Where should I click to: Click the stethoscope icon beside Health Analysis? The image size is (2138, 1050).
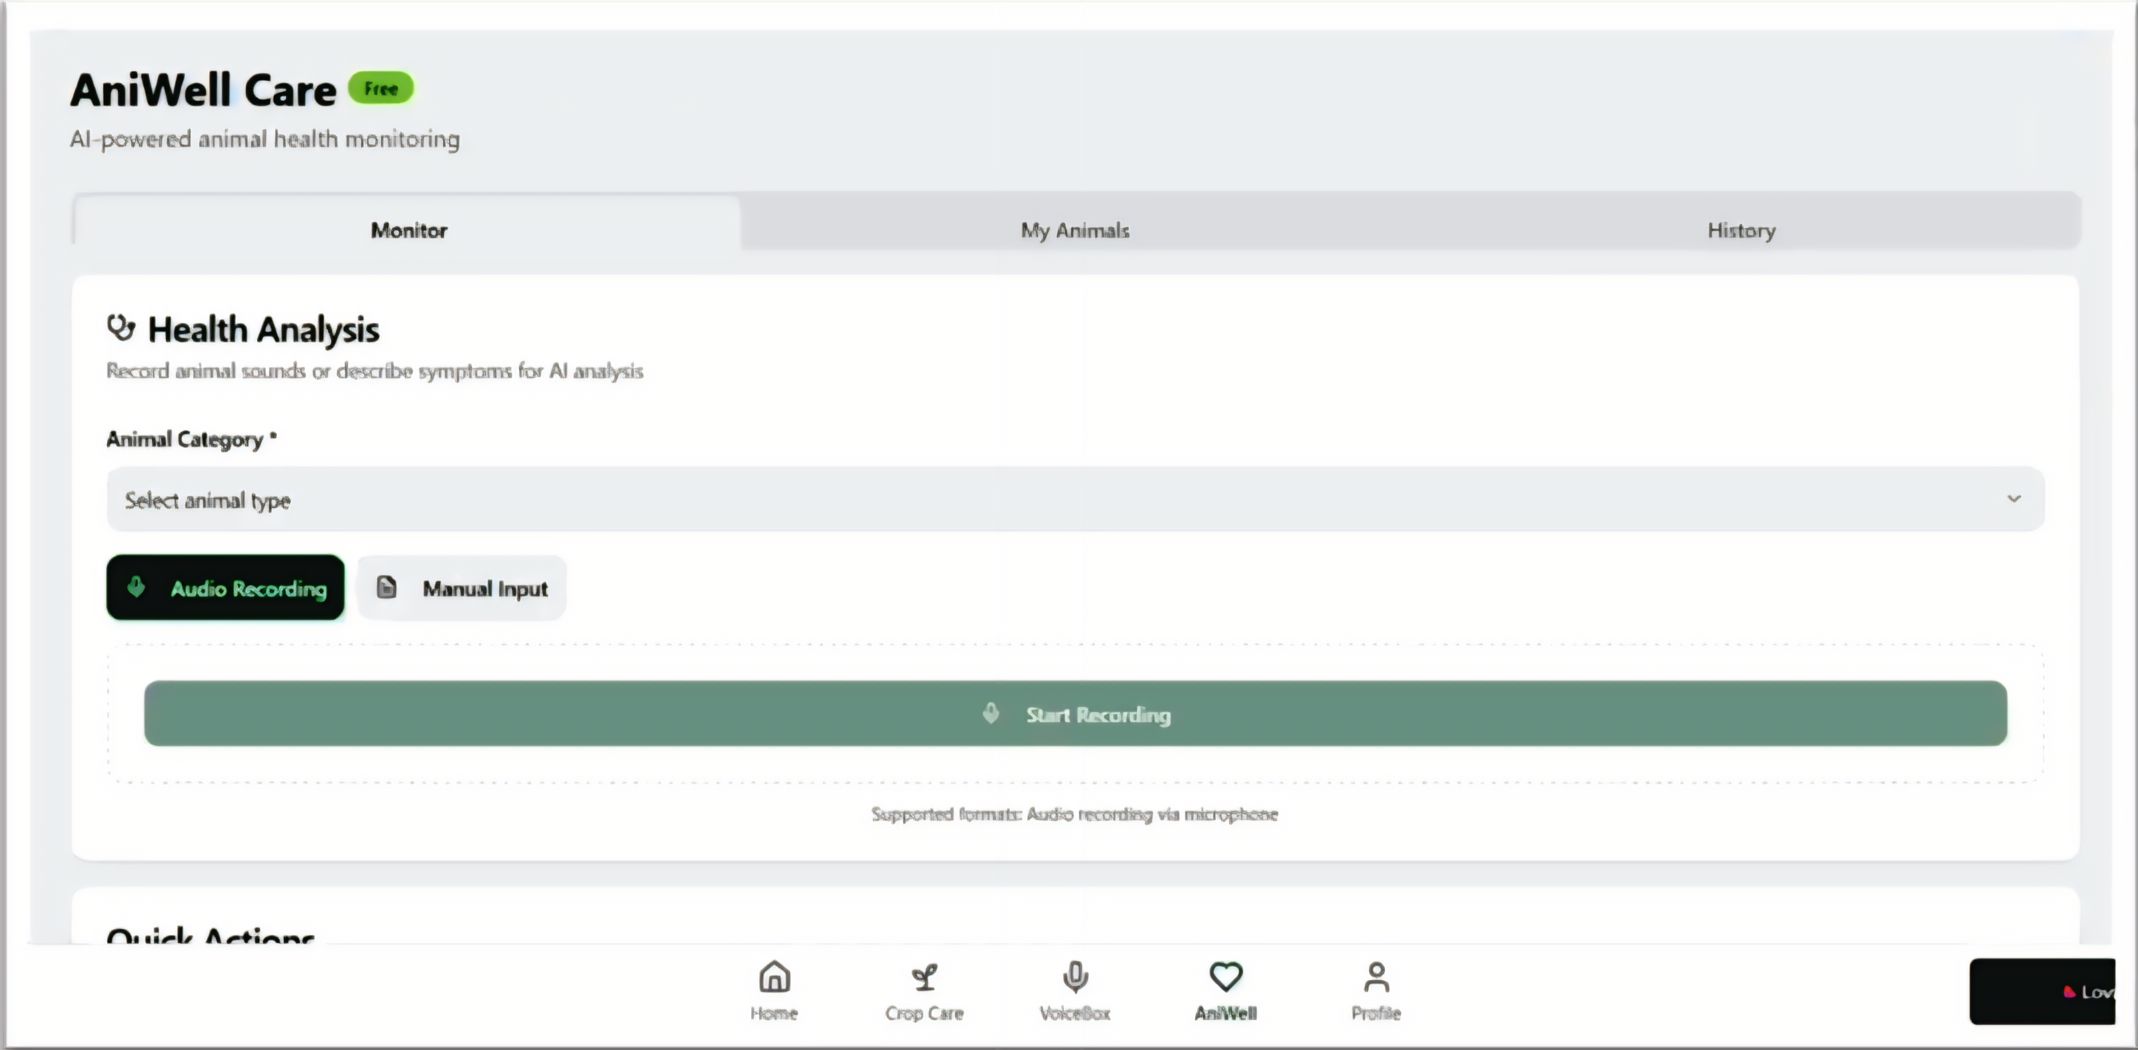121,328
